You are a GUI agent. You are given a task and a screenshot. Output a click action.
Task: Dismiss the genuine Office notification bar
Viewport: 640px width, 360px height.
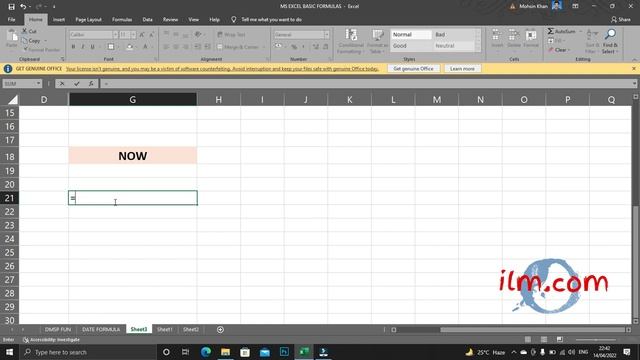tap(633, 69)
